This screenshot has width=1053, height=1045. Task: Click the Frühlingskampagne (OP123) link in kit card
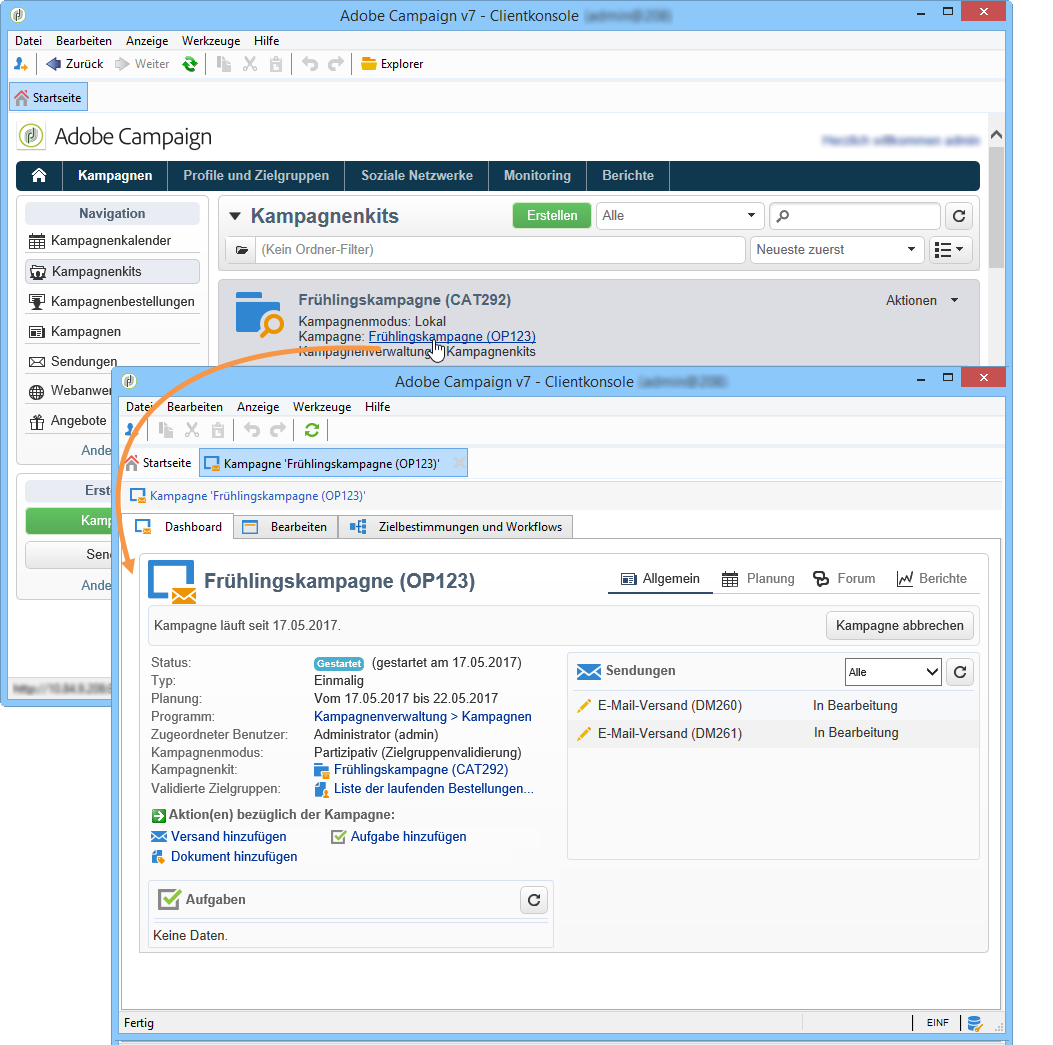452,336
